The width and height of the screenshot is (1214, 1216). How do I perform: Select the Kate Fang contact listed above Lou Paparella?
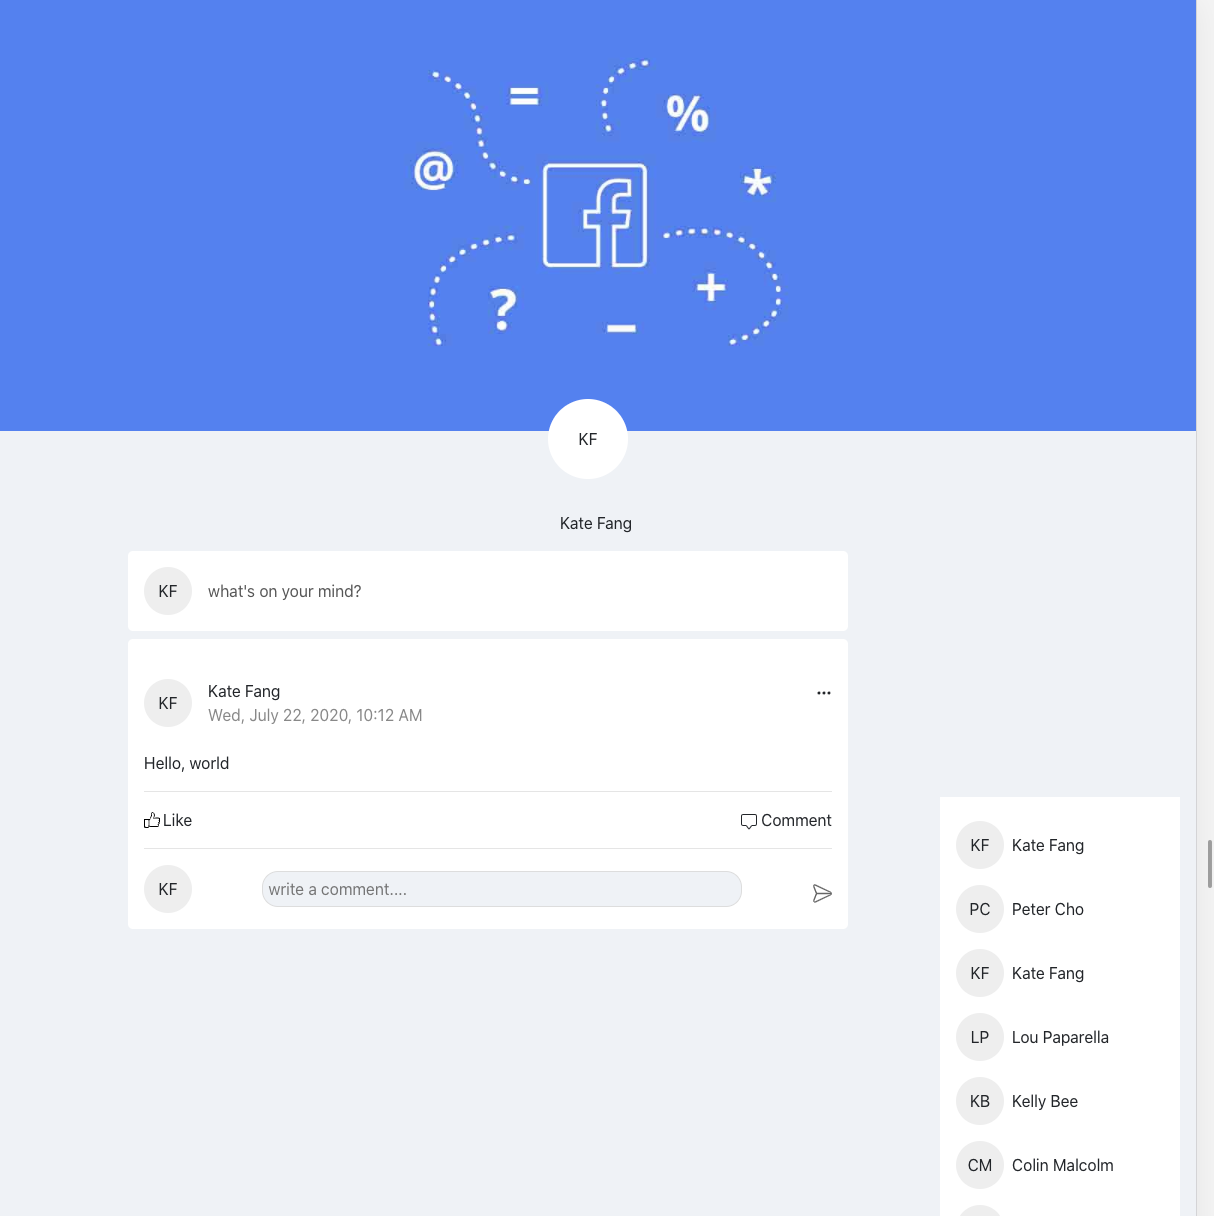(1048, 973)
